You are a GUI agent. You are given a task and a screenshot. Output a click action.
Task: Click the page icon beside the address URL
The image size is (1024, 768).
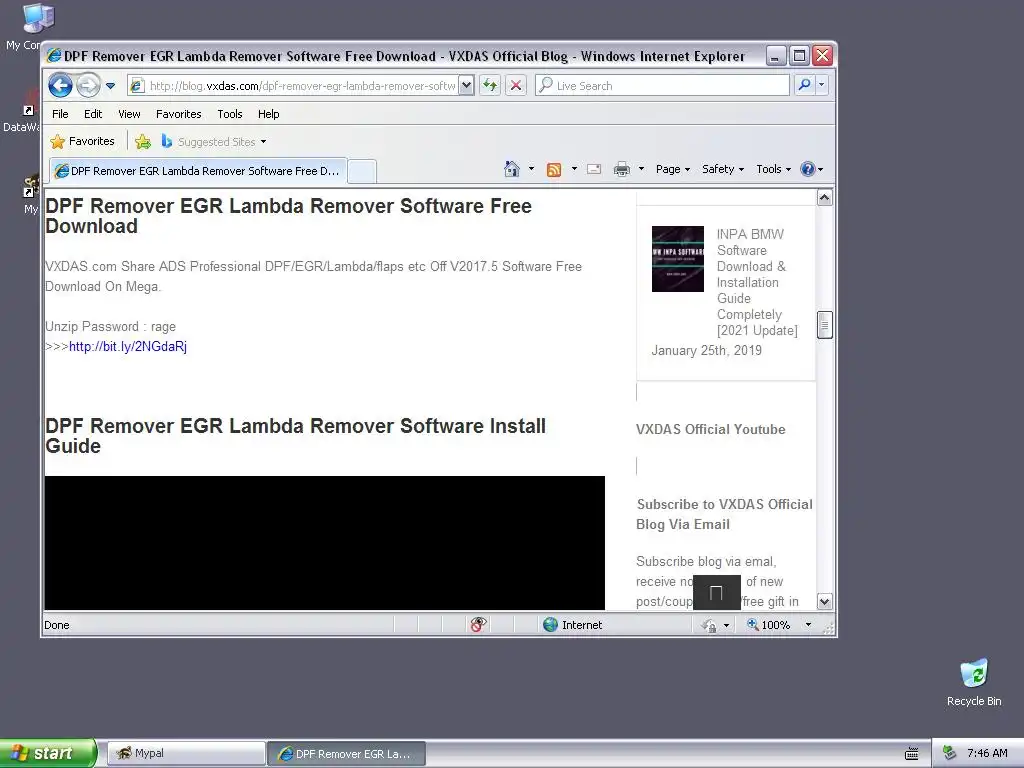136,86
